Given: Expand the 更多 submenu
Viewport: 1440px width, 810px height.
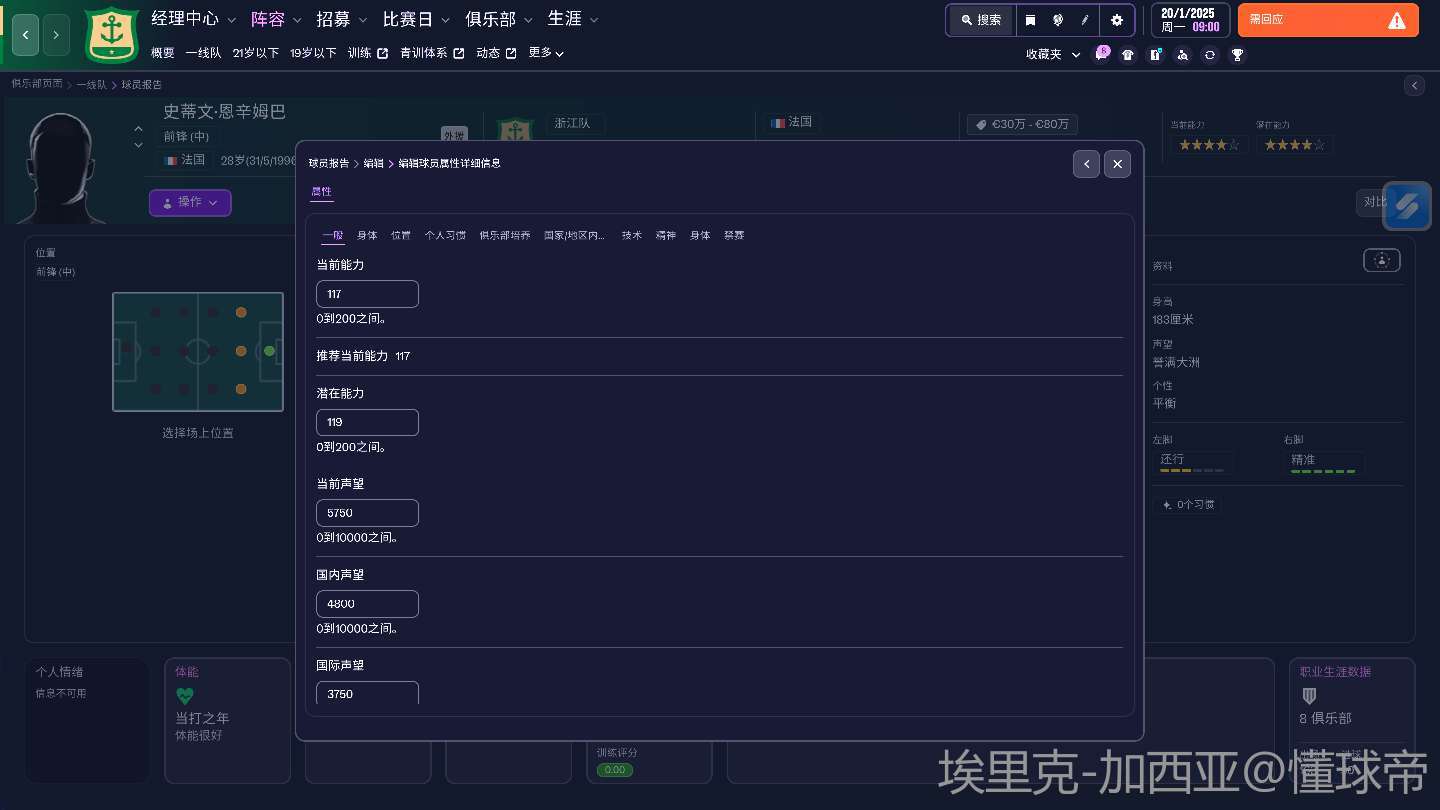Looking at the screenshot, I should pyautogui.click(x=546, y=53).
